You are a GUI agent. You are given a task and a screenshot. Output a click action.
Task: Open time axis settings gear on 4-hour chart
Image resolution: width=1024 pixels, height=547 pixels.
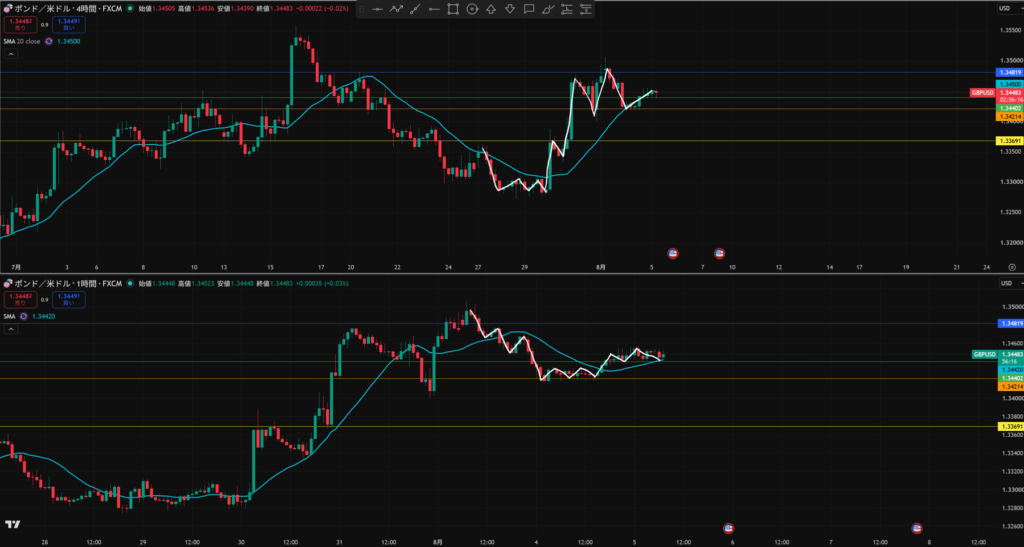tap(1012, 267)
